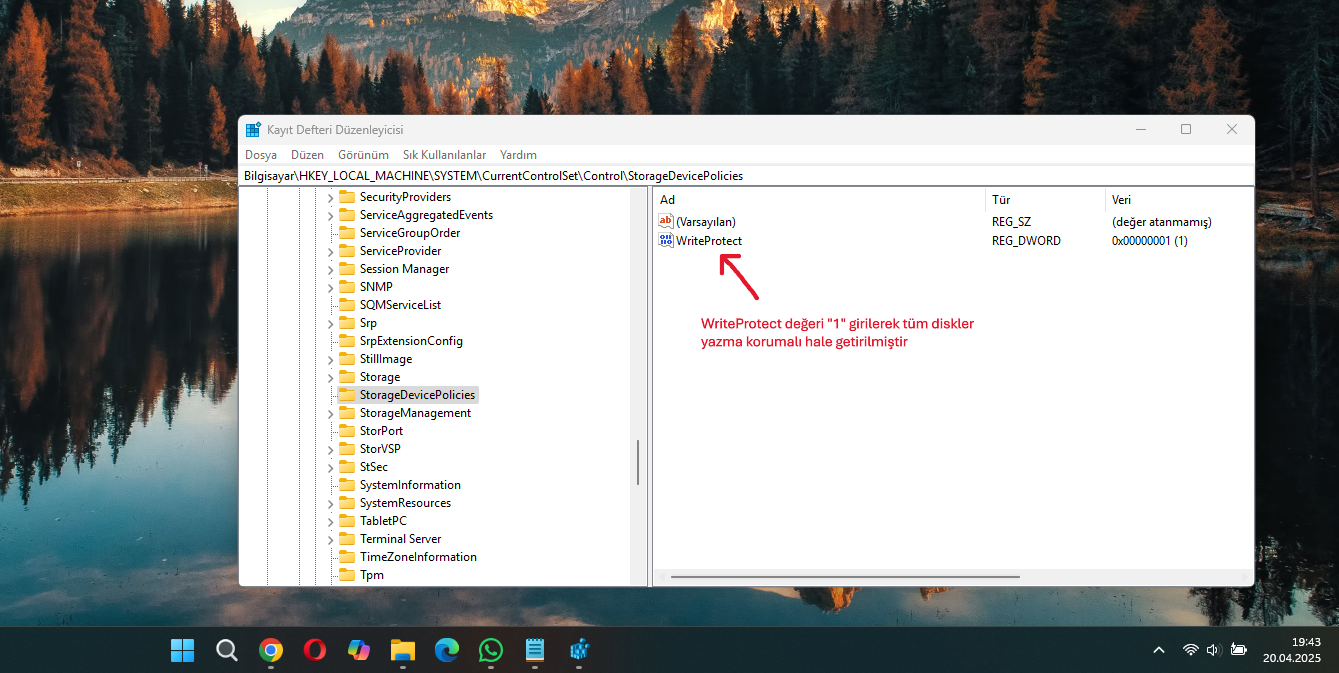This screenshot has height=673, width=1339.
Task: Expand the StorageManagement key
Action: coord(330,413)
